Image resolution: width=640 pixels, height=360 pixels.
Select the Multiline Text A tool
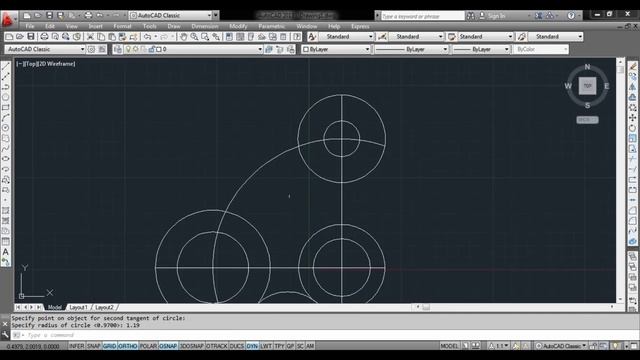point(6,252)
